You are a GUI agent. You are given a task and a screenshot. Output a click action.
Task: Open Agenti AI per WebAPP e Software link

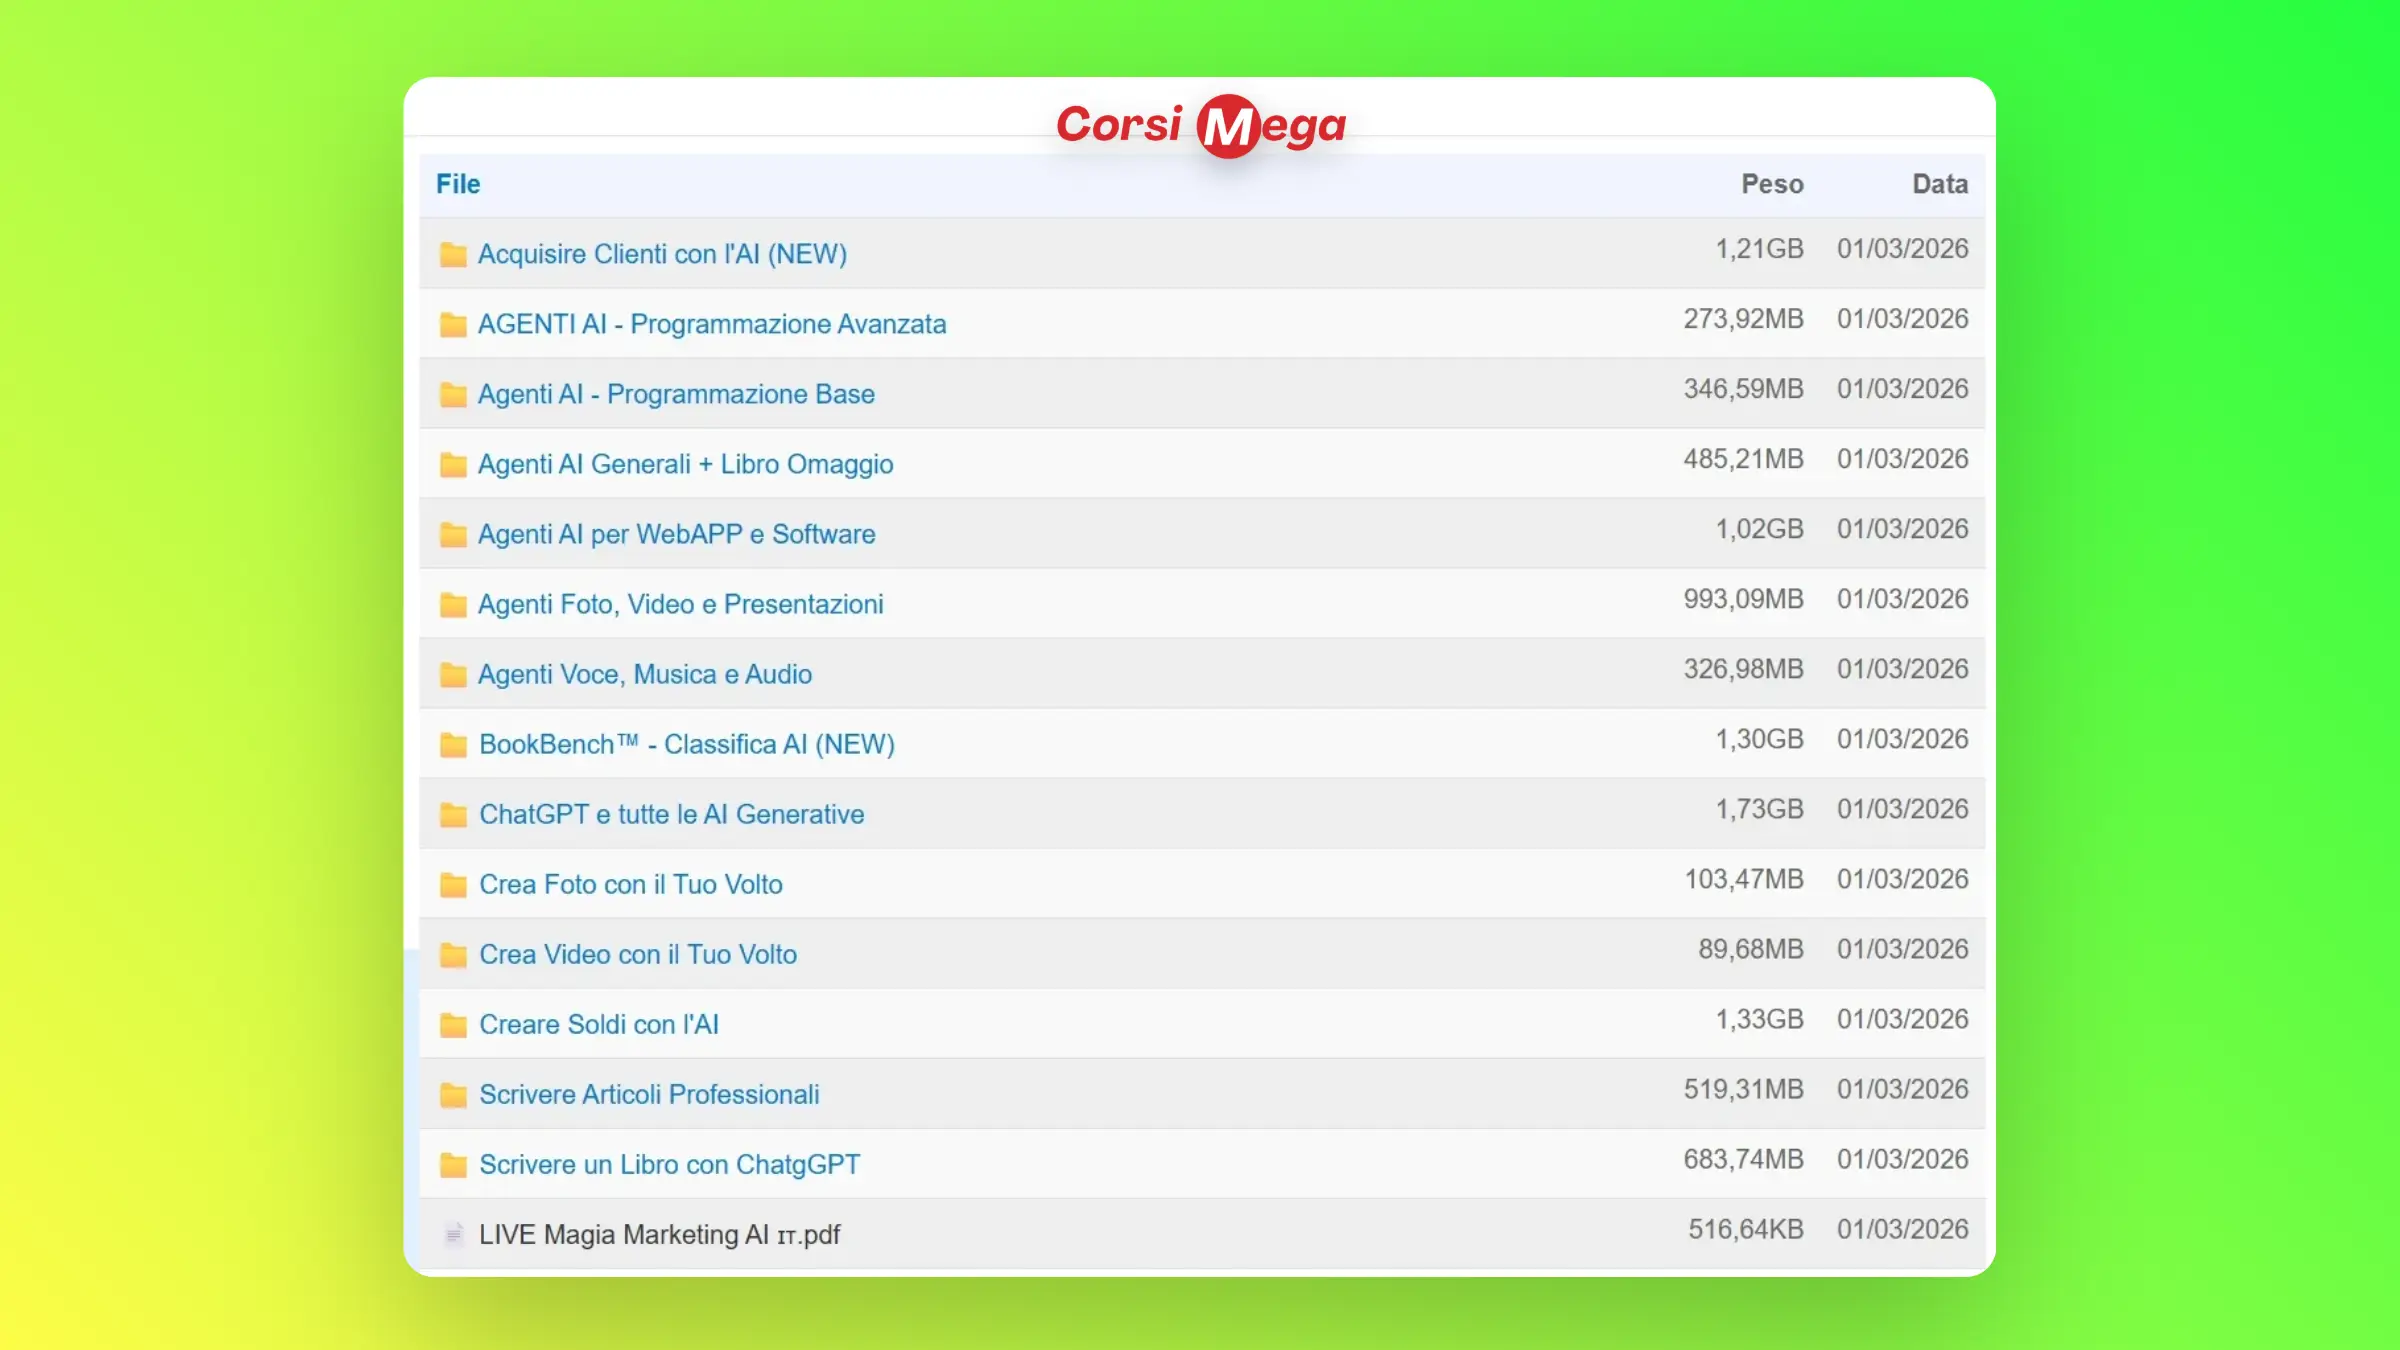click(x=676, y=534)
